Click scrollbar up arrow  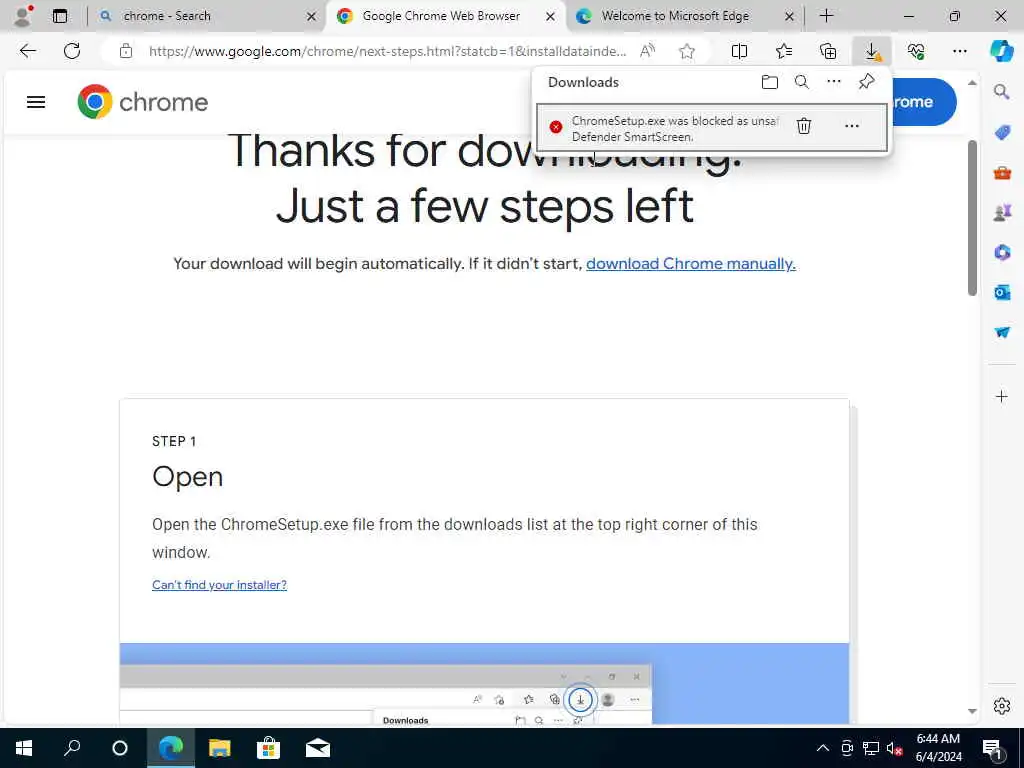[972, 83]
